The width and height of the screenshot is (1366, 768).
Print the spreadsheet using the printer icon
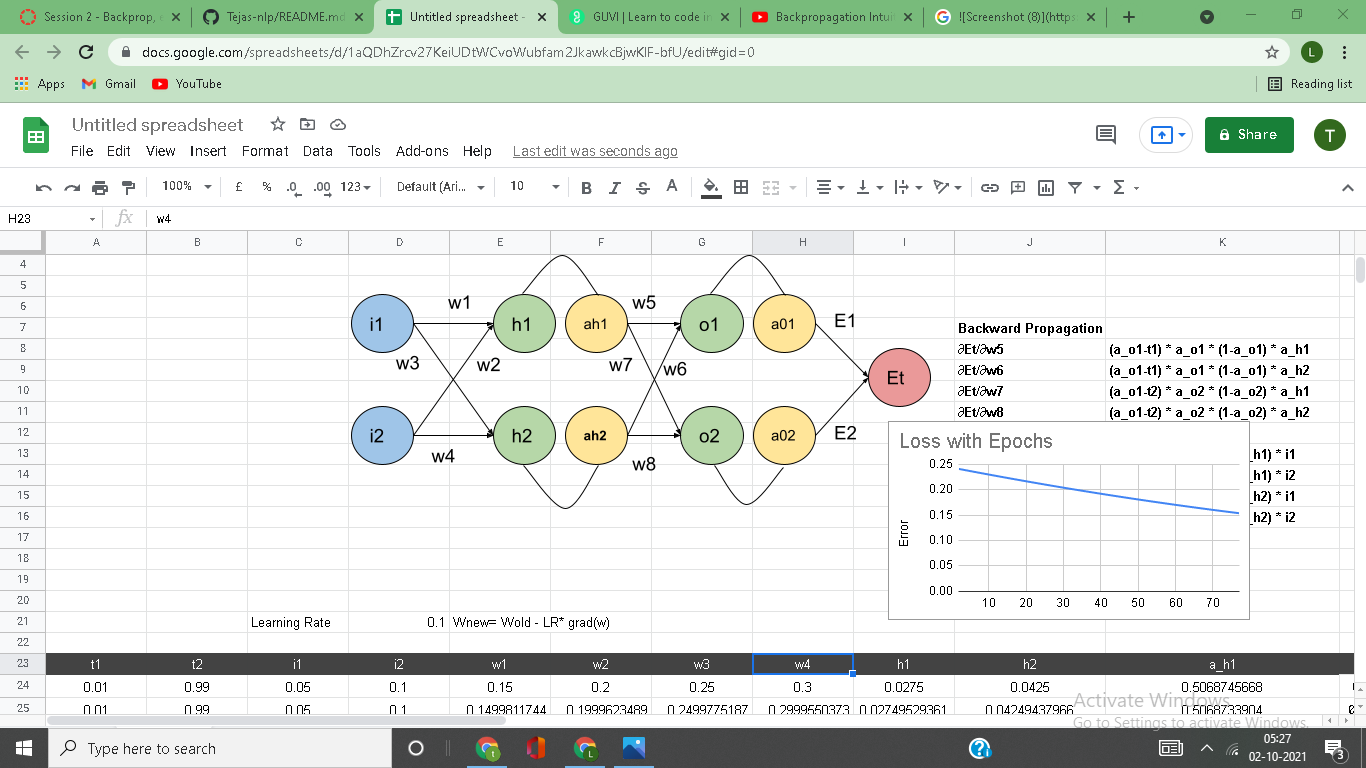click(99, 187)
